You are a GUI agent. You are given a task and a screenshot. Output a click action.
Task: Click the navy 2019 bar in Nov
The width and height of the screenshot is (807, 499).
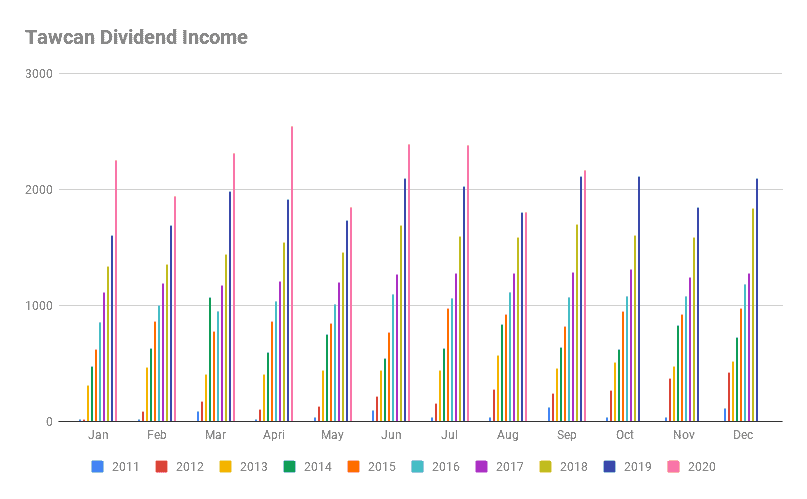[698, 314]
